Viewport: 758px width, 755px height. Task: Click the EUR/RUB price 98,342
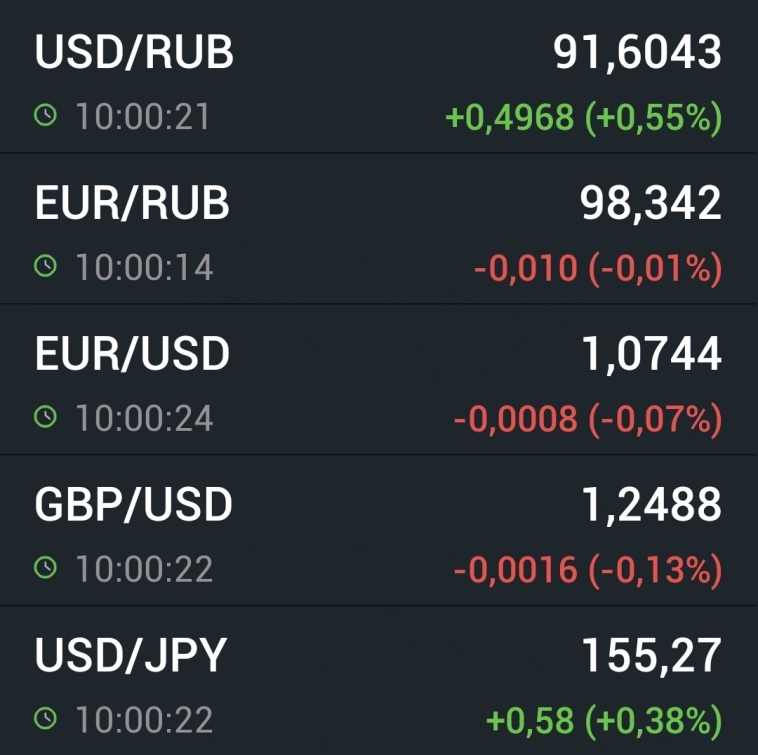tap(650, 203)
